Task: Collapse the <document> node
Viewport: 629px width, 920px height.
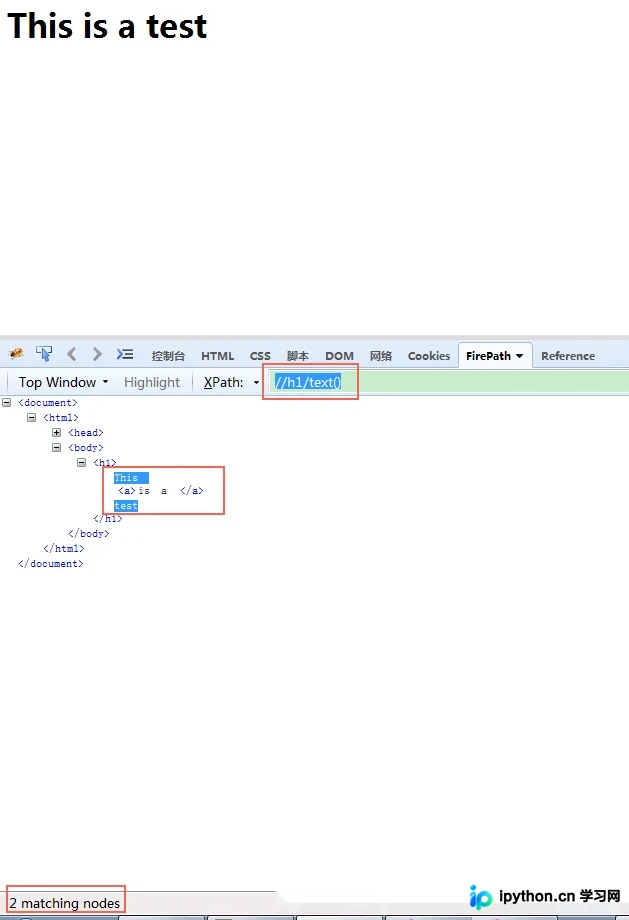Action: click(x=6, y=402)
